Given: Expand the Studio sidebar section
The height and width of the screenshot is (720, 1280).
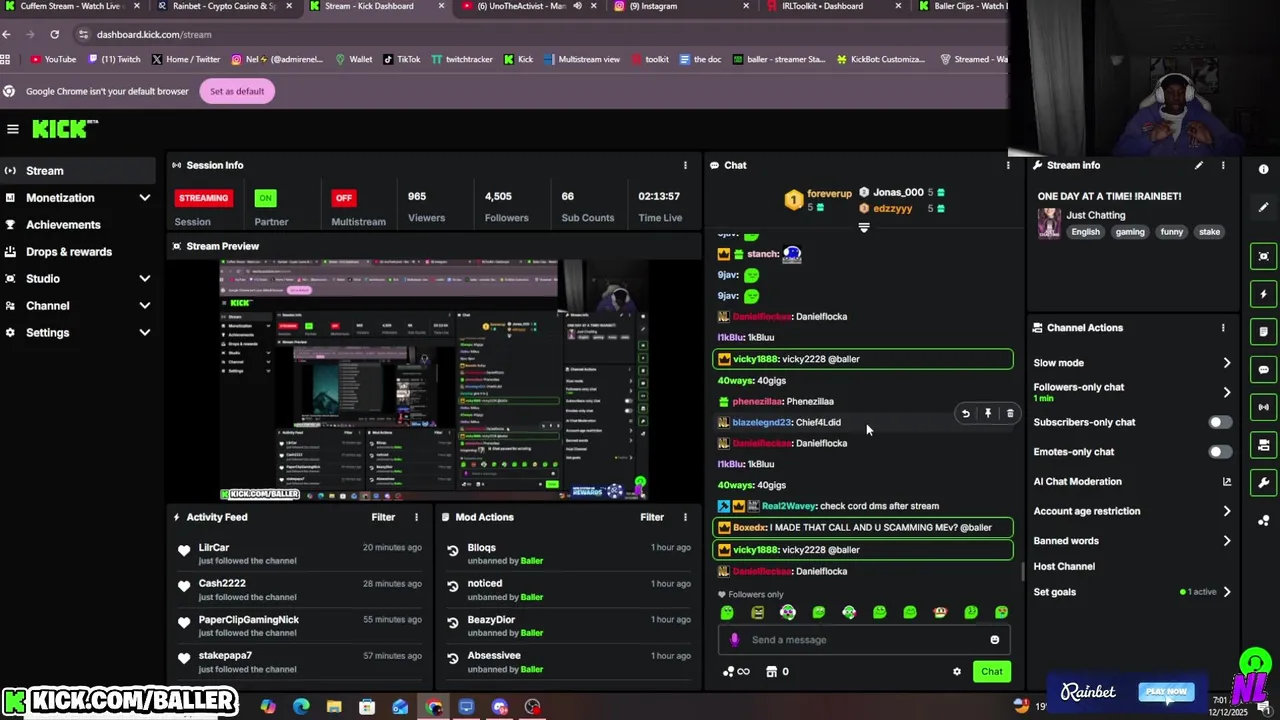Looking at the screenshot, I should (x=80, y=279).
